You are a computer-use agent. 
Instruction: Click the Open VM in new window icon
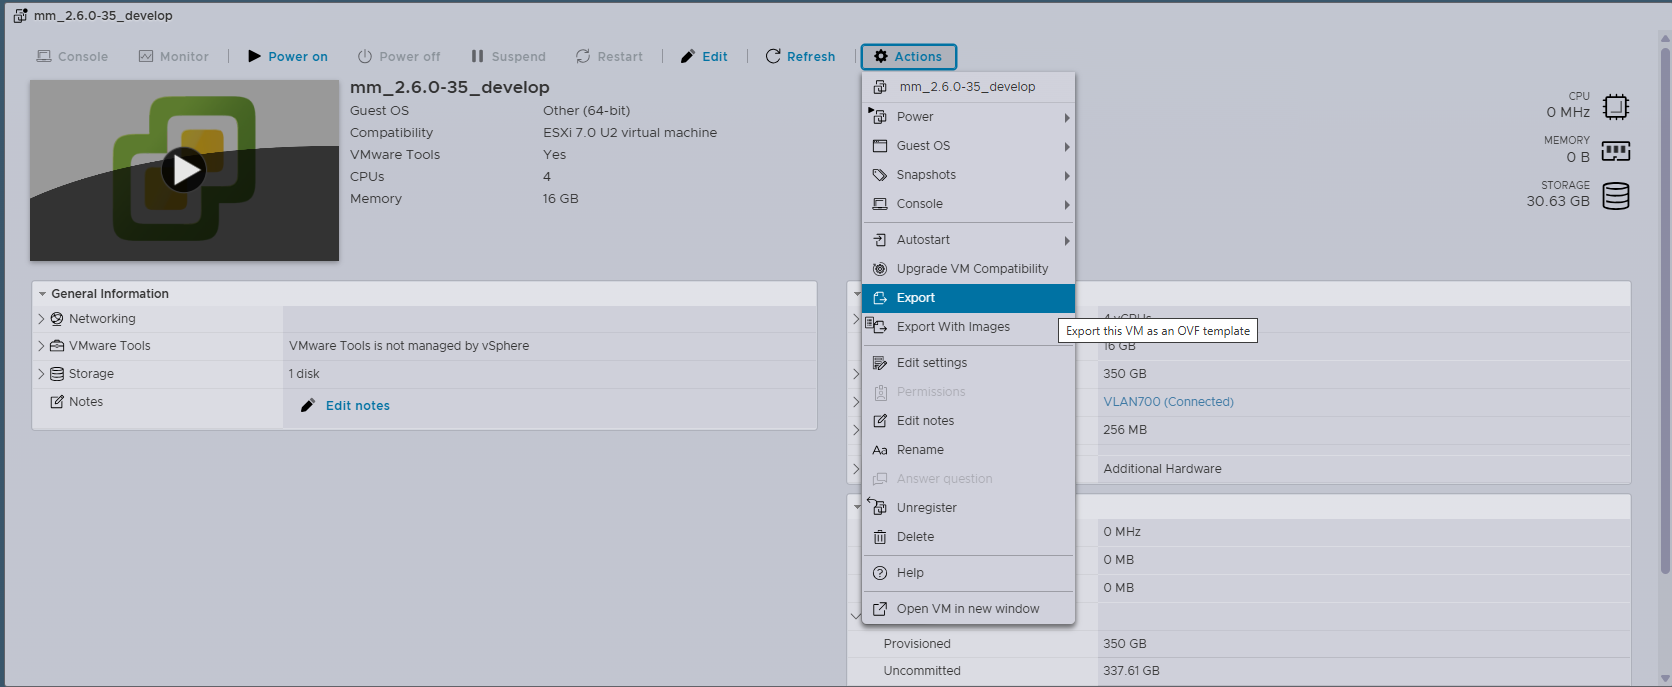point(880,609)
